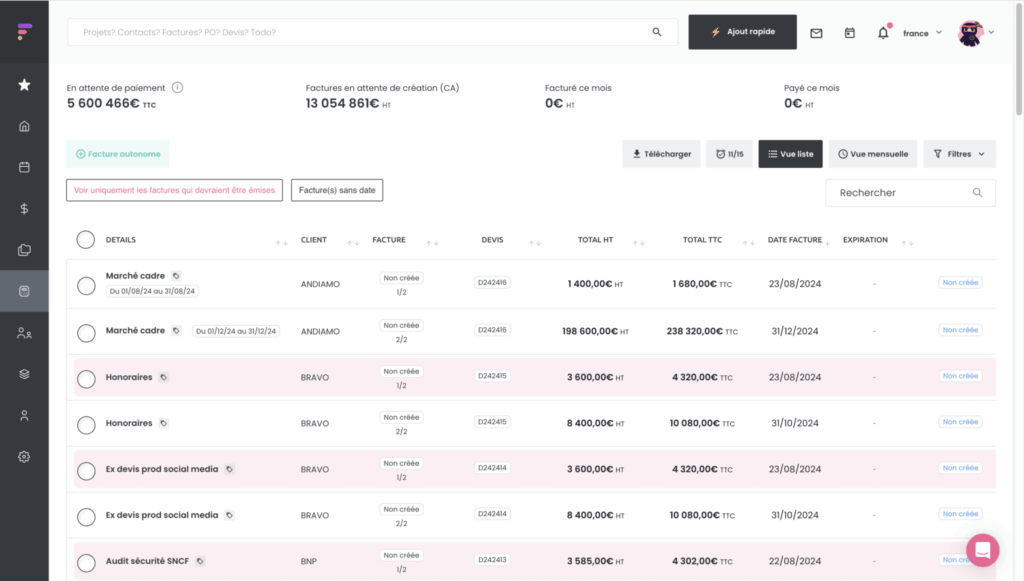Toggle the select-all circle in table header
Viewport: 1024px width, 581px height.
click(85, 240)
